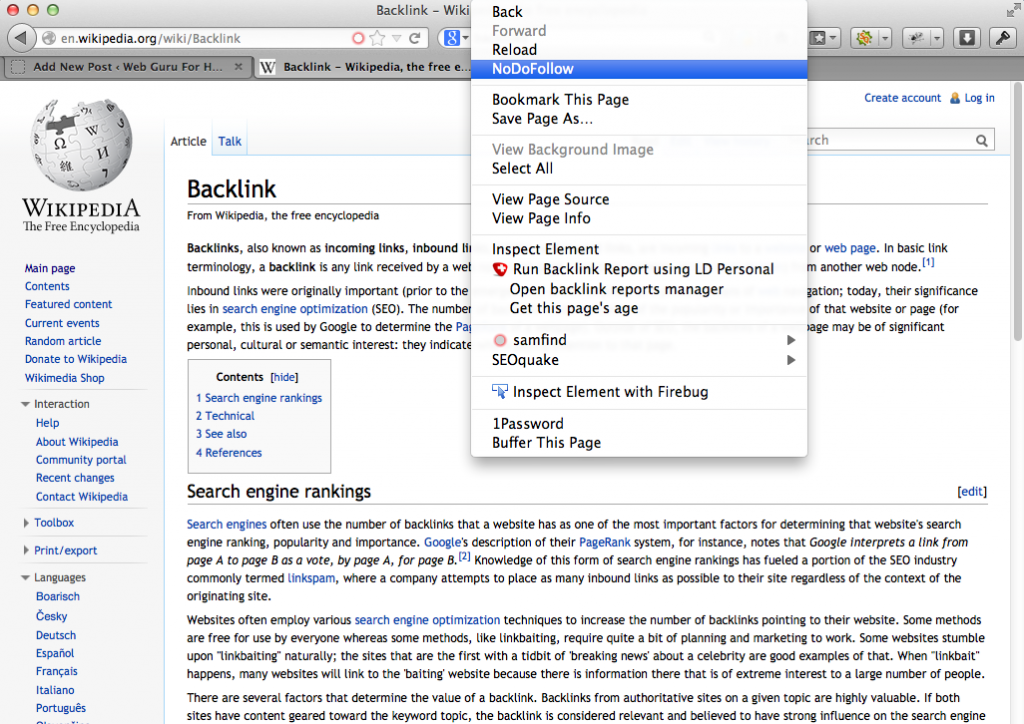
Task: Choose Save Page As… menu item
Action: click(639, 118)
